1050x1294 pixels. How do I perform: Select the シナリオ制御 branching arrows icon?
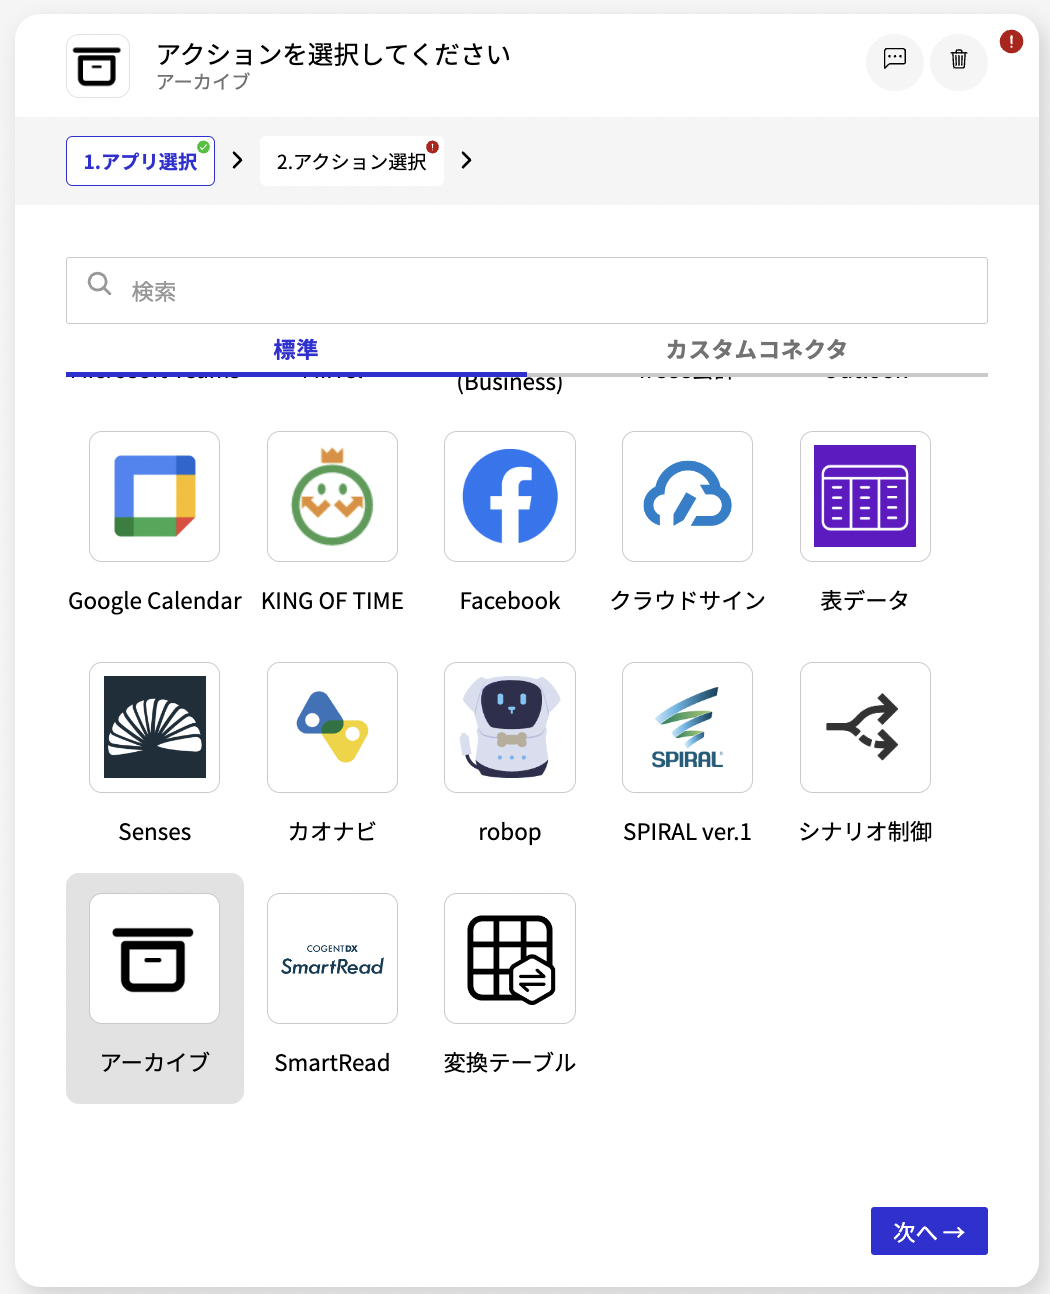coord(865,727)
